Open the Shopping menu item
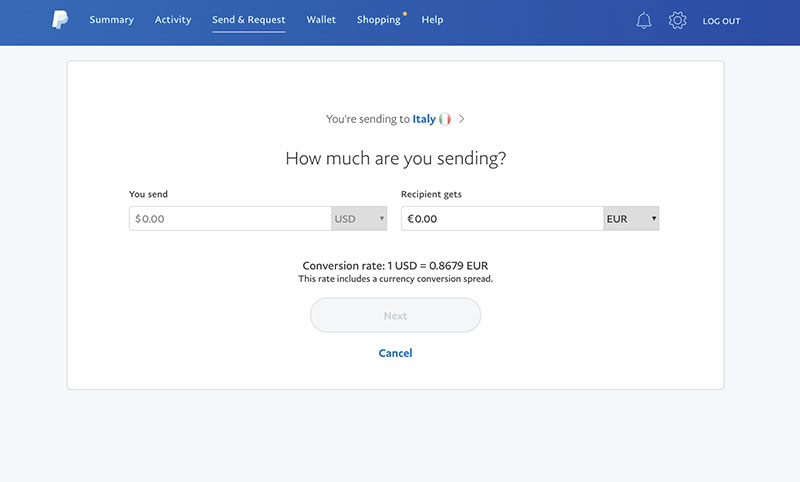 coord(379,19)
